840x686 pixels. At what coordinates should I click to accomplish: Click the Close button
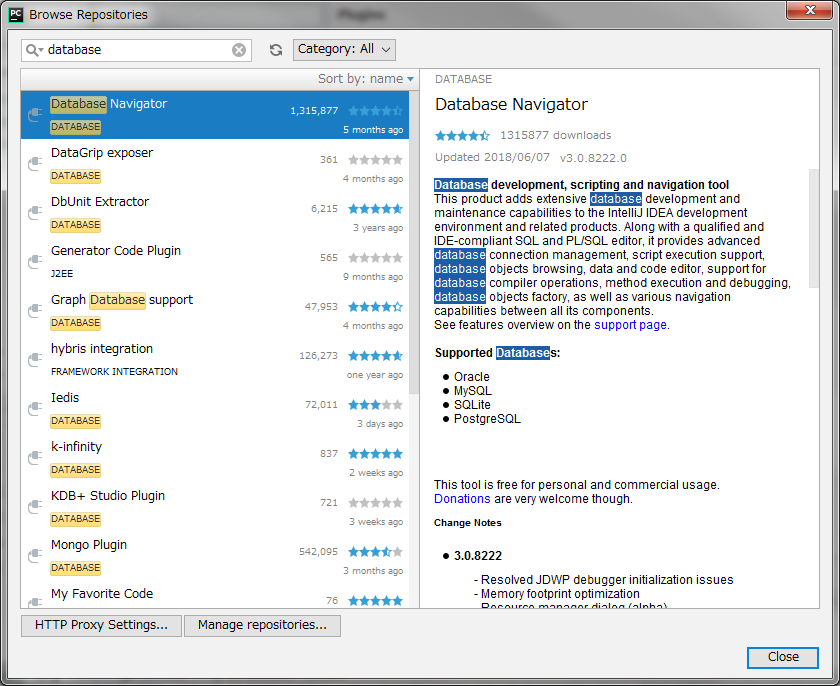783,657
